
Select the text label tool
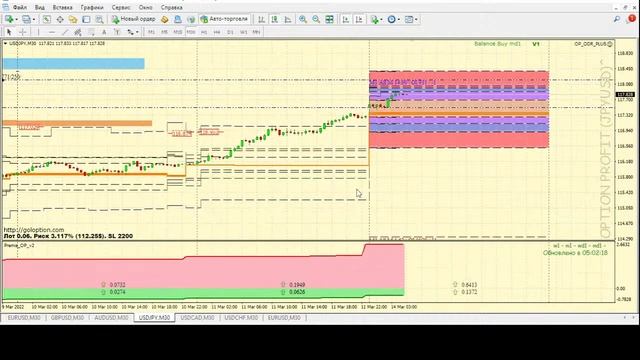[x=117, y=32]
